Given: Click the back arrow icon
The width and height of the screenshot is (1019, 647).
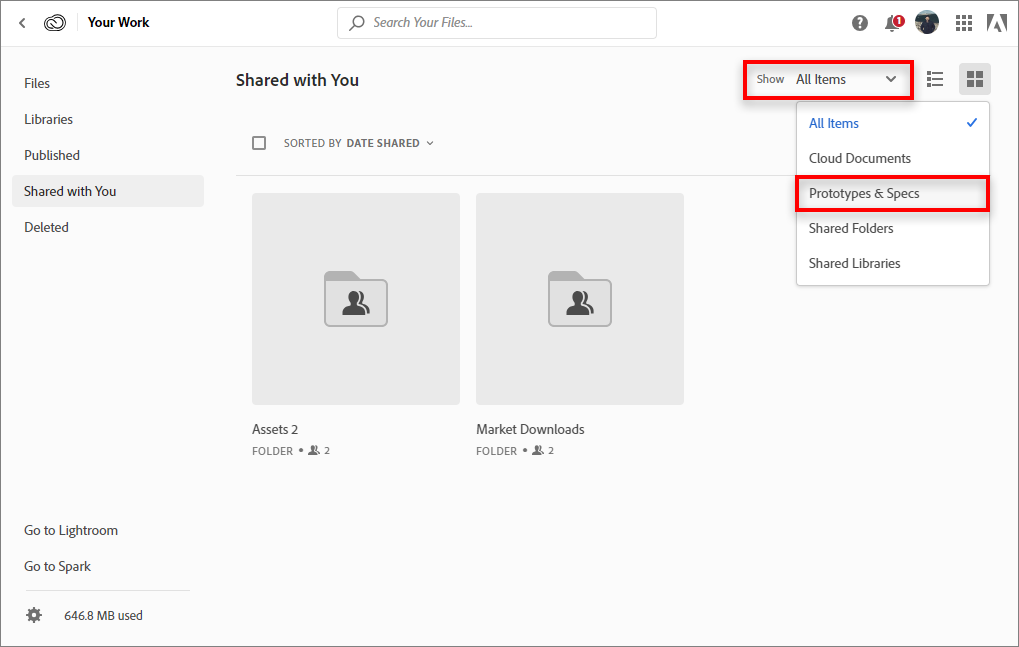Looking at the screenshot, I should (x=22, y=22).
